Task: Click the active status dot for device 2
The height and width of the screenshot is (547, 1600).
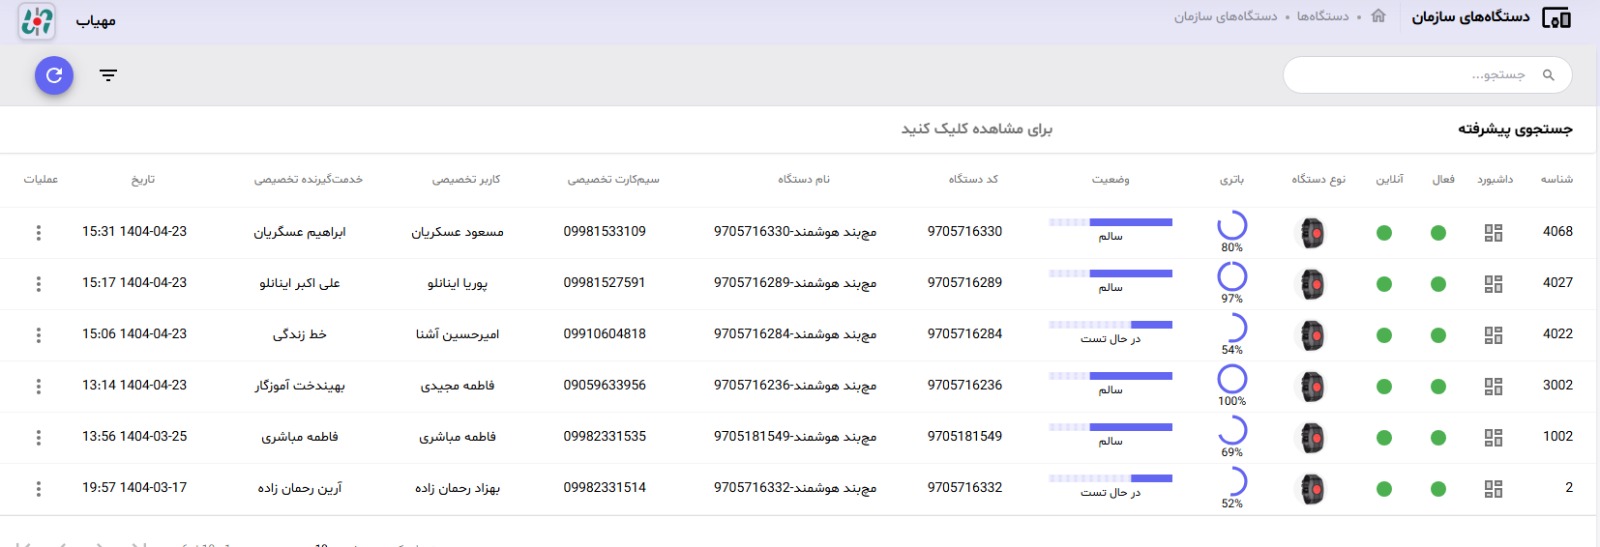Action: click(x=1438, y=489)
